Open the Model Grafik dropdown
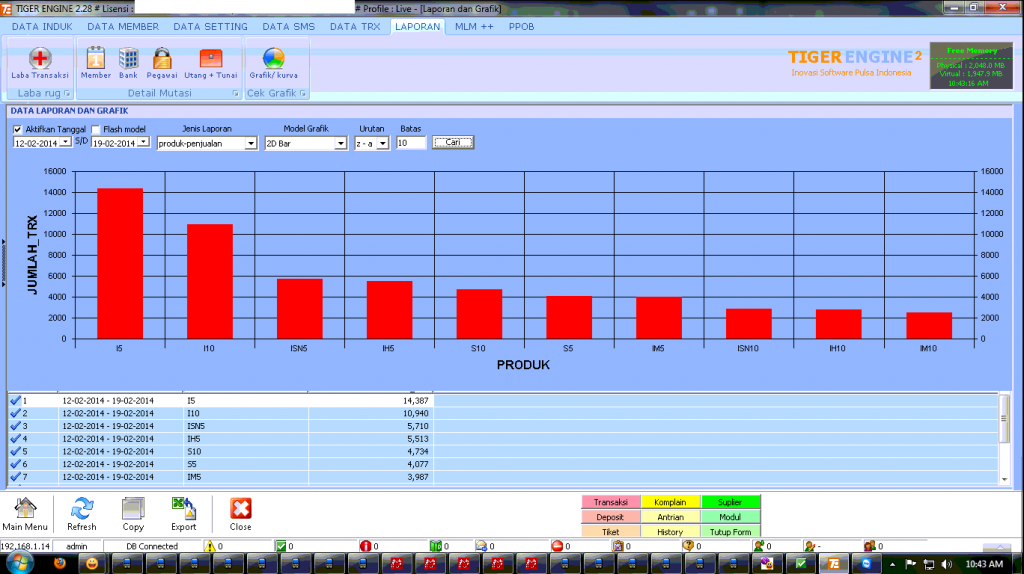Viewport: 1024px width, 574px height. coord(341,143)
